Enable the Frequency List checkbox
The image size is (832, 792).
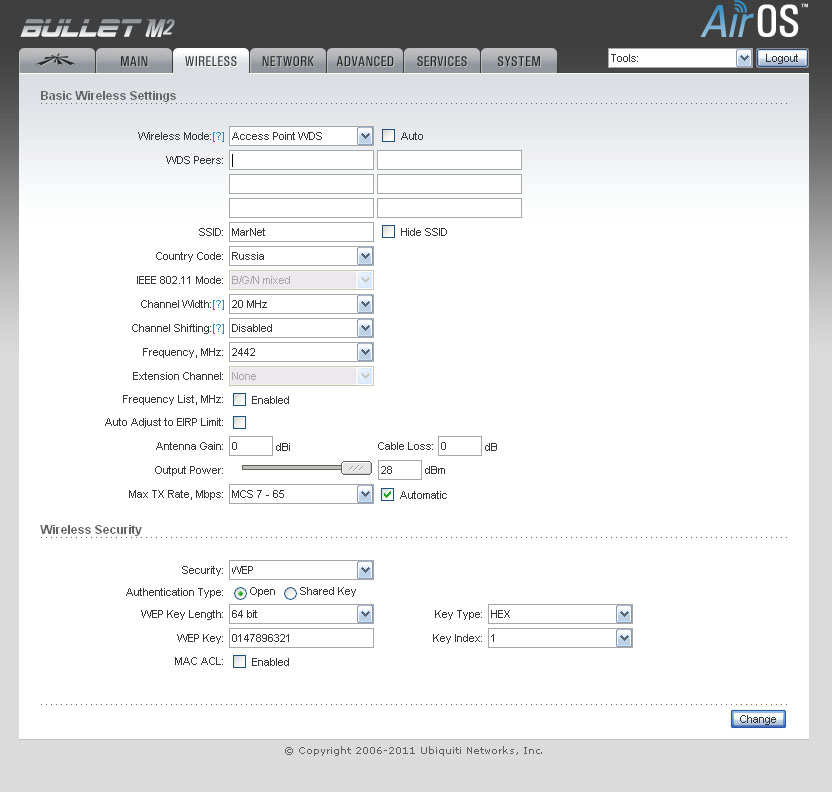[x=239, y=399]
